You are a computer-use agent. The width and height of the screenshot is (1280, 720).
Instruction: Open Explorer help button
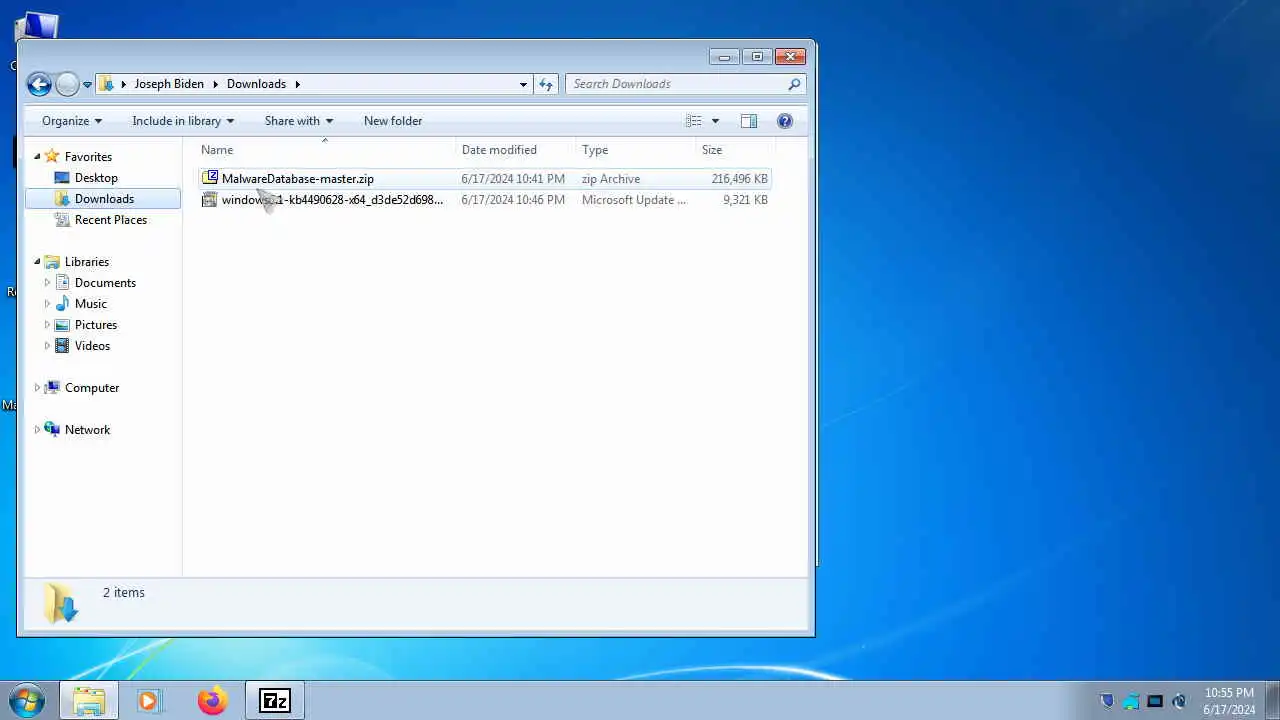[x=785, y=121]
